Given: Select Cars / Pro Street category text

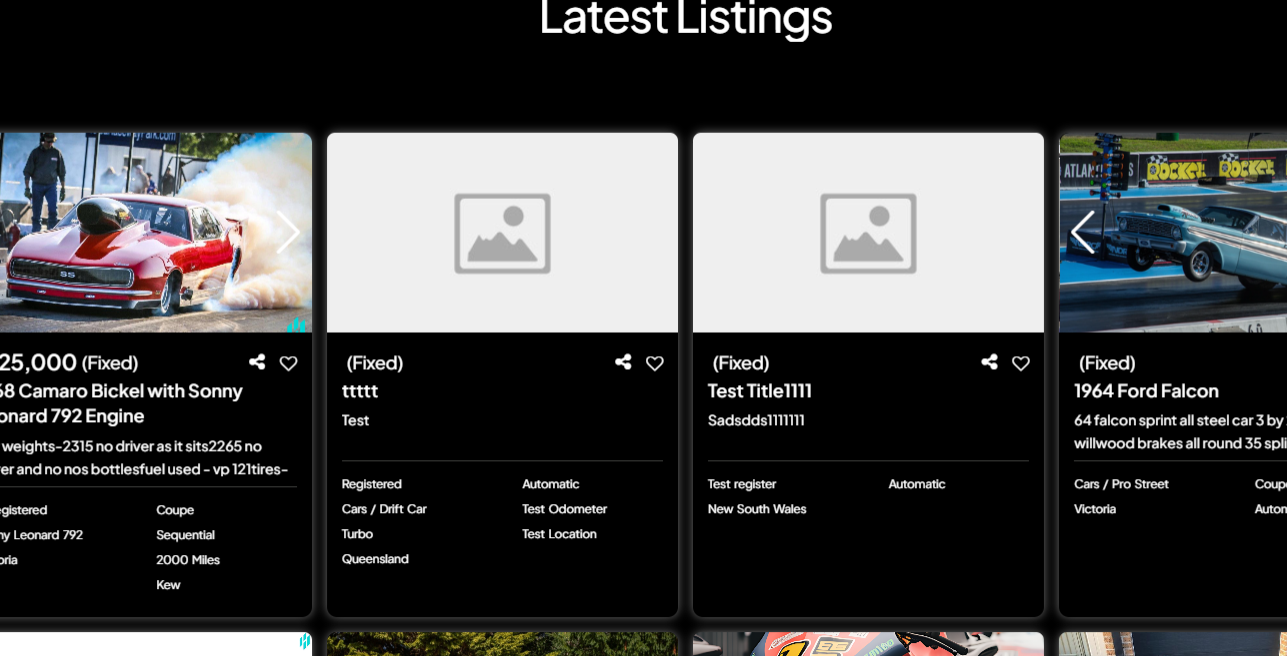Looking at the screenshot, I should [1121, 484].
